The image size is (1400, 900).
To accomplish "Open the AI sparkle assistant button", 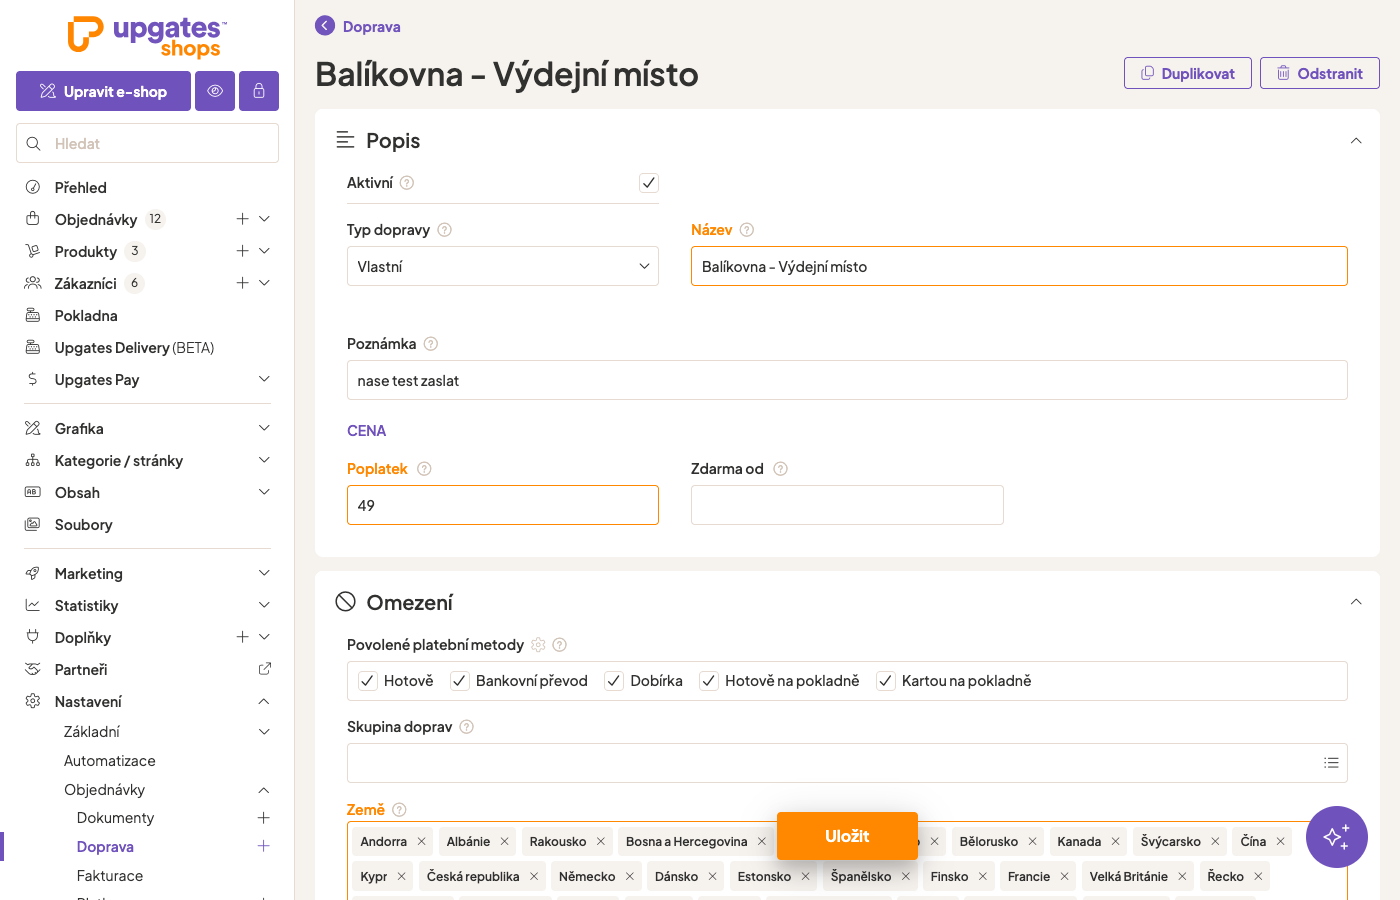I will [1336, 837].
